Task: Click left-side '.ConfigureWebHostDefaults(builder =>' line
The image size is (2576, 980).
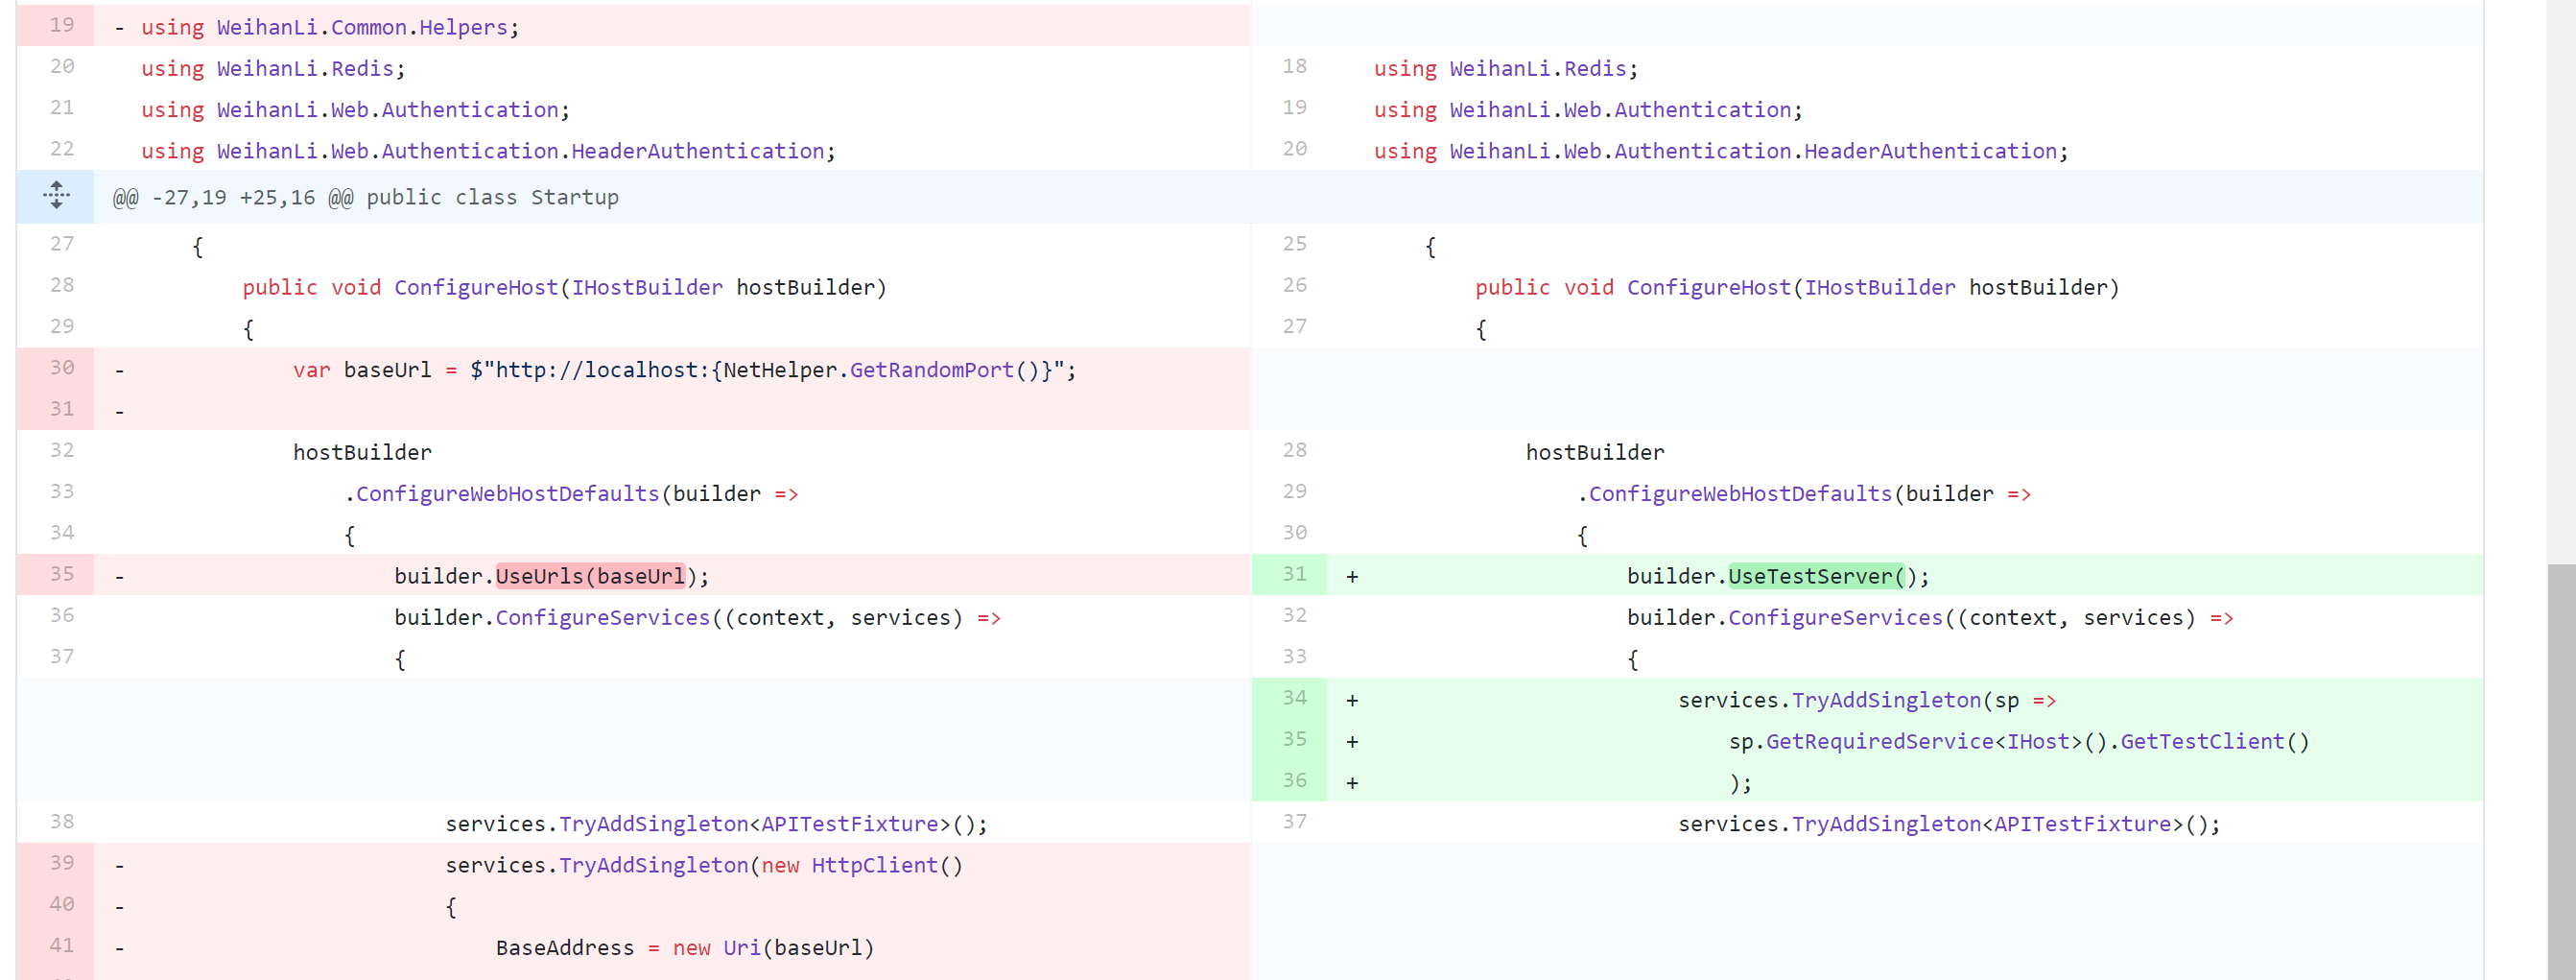Action: click(x=571, y=494)
